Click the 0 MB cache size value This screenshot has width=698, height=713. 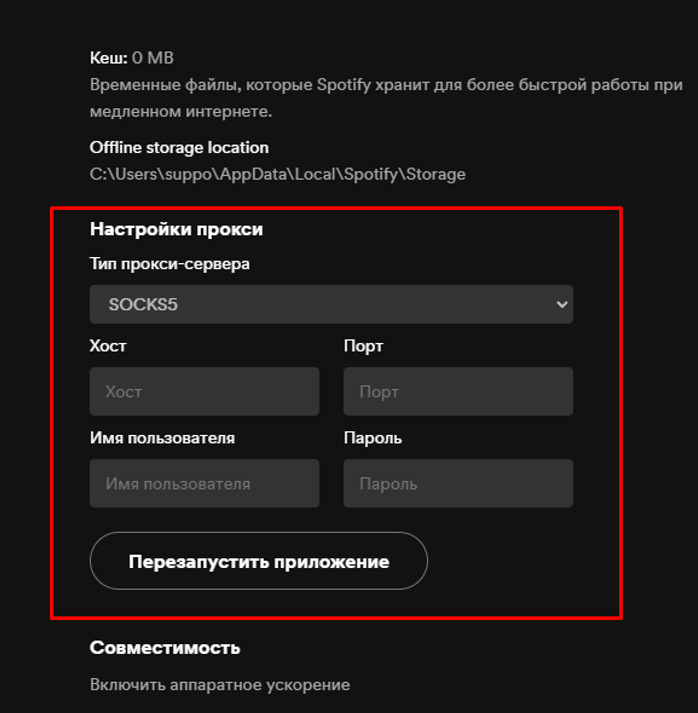point(153,58)
